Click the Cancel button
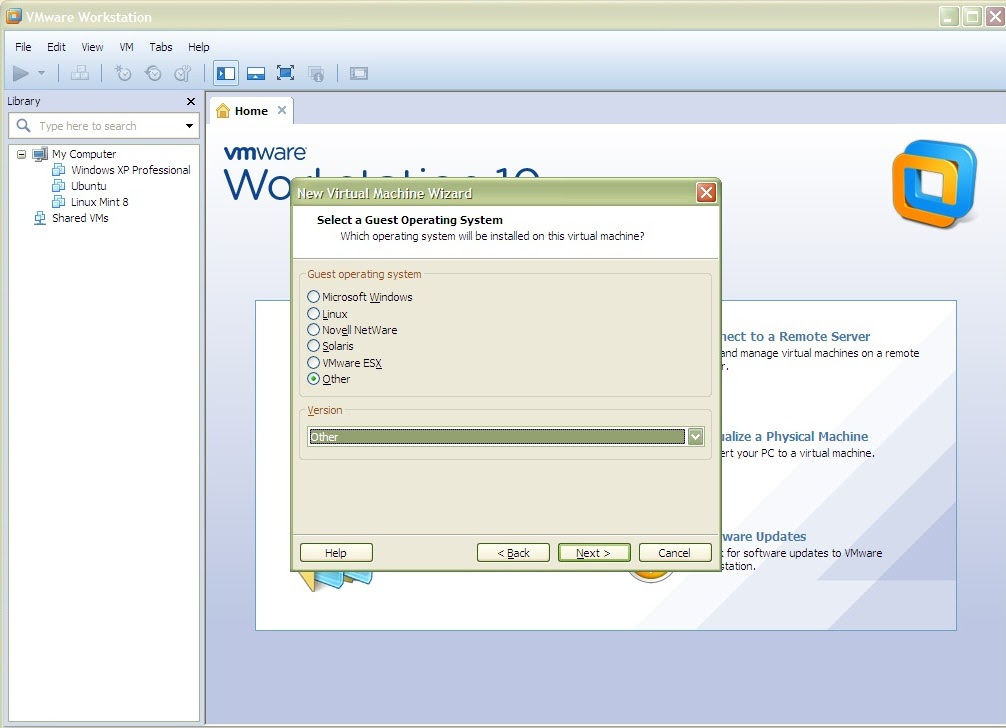This screenshot has width=1006, height=728. [x=675, y=553]
